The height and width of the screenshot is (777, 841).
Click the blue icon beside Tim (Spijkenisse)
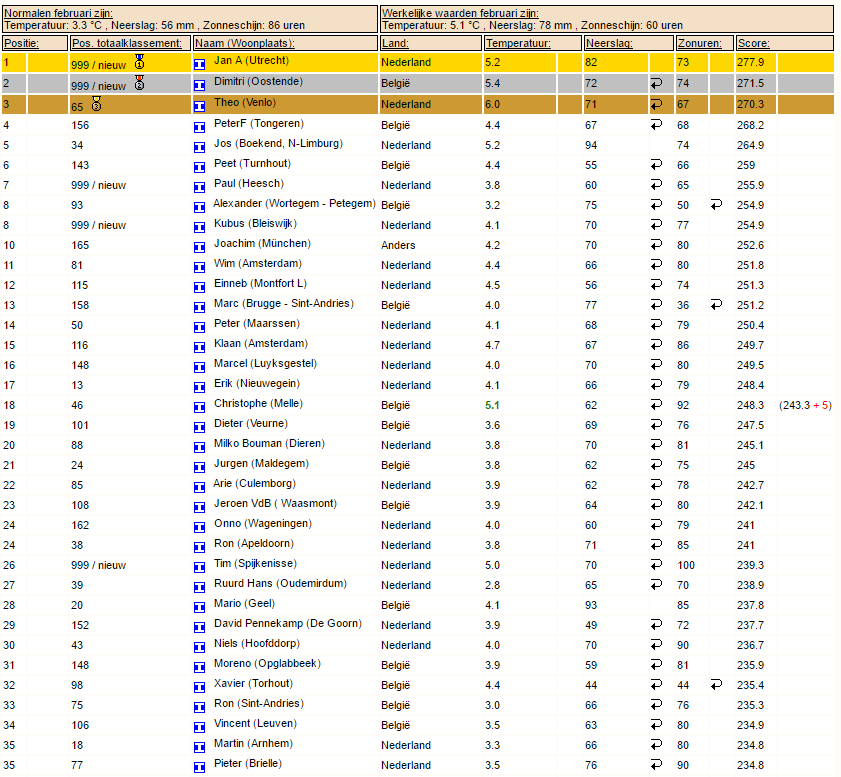[200, 567]
